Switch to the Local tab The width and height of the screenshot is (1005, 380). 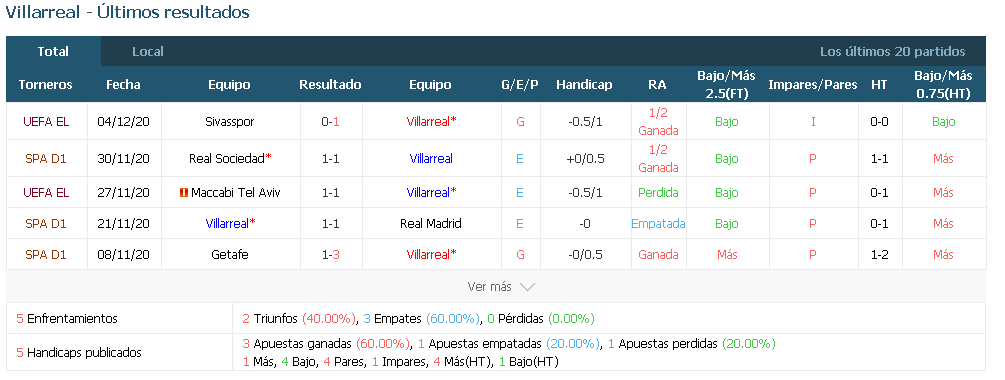[x=147, y=52]
